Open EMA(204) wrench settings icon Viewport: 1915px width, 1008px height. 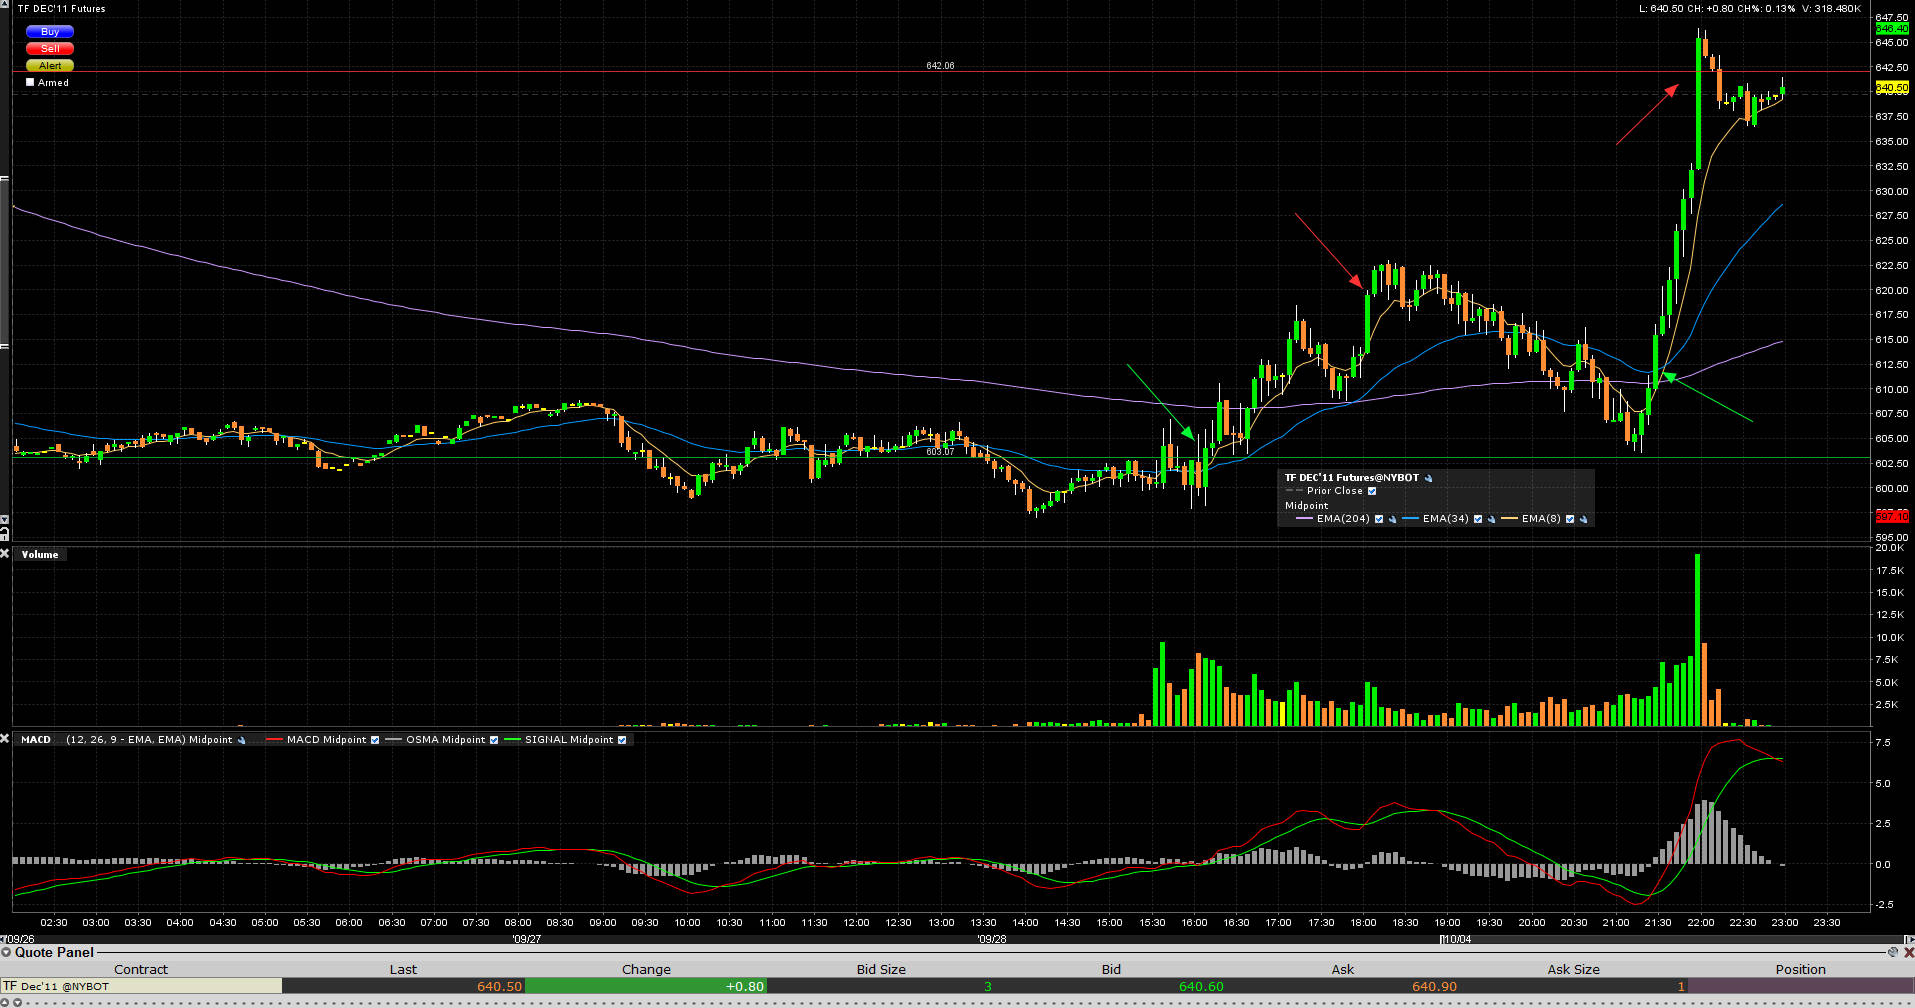tap(1392, 519)
